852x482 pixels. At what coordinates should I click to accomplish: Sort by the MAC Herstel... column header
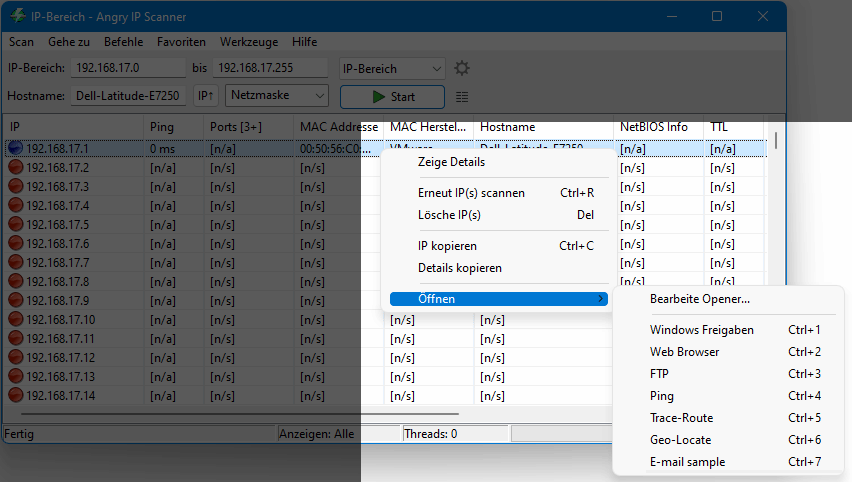[429, 127]
